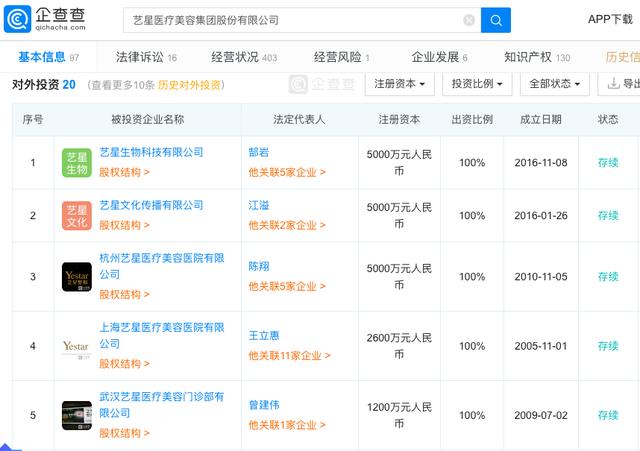Expand the 注册资本 filter dropdown
Image resolution: width=640 pixels, height=451 pixels.
[400, 84]
